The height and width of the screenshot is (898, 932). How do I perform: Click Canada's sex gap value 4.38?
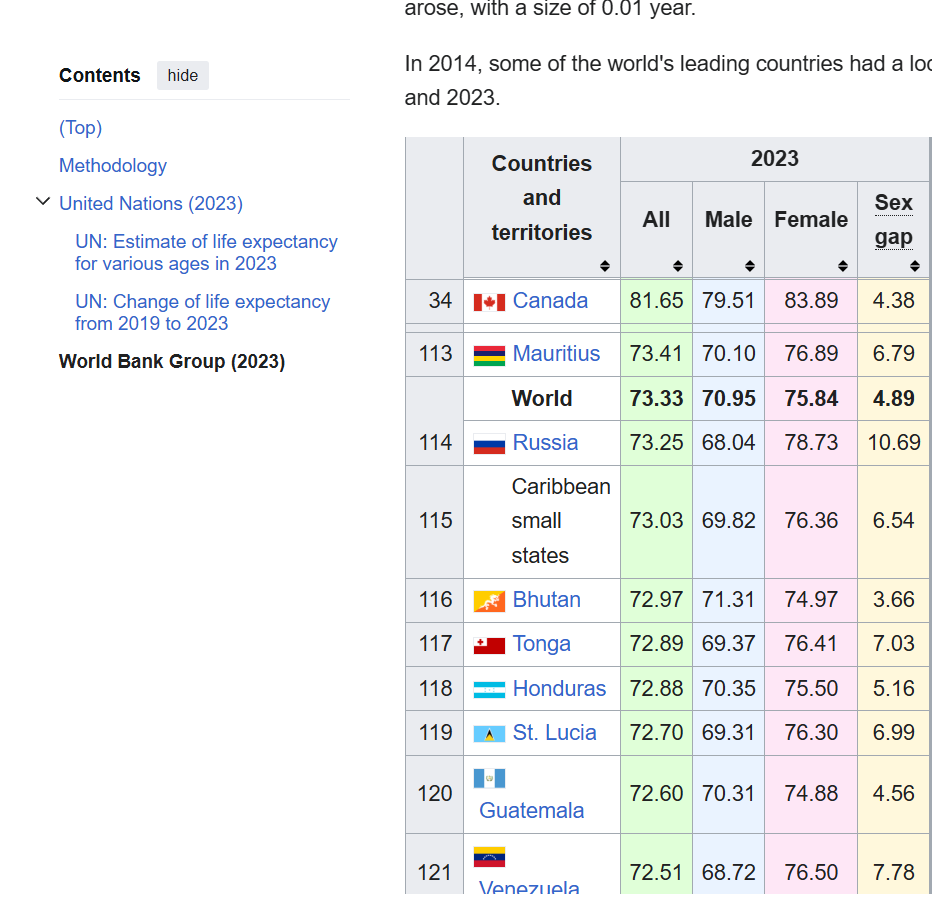click(x=893, y=301)
